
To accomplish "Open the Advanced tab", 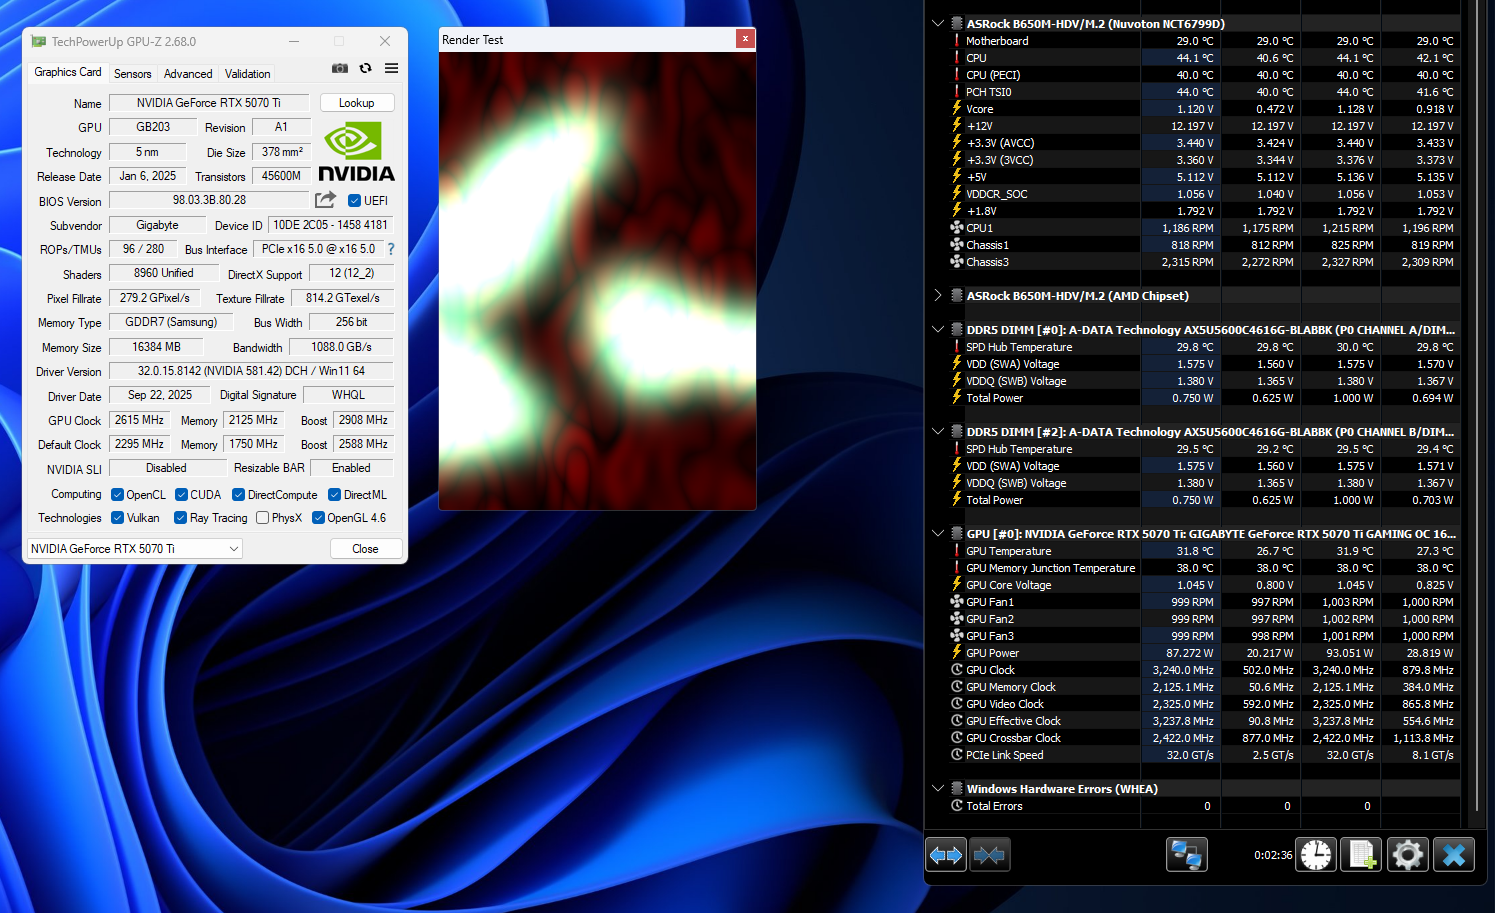I will click(188, 74).
